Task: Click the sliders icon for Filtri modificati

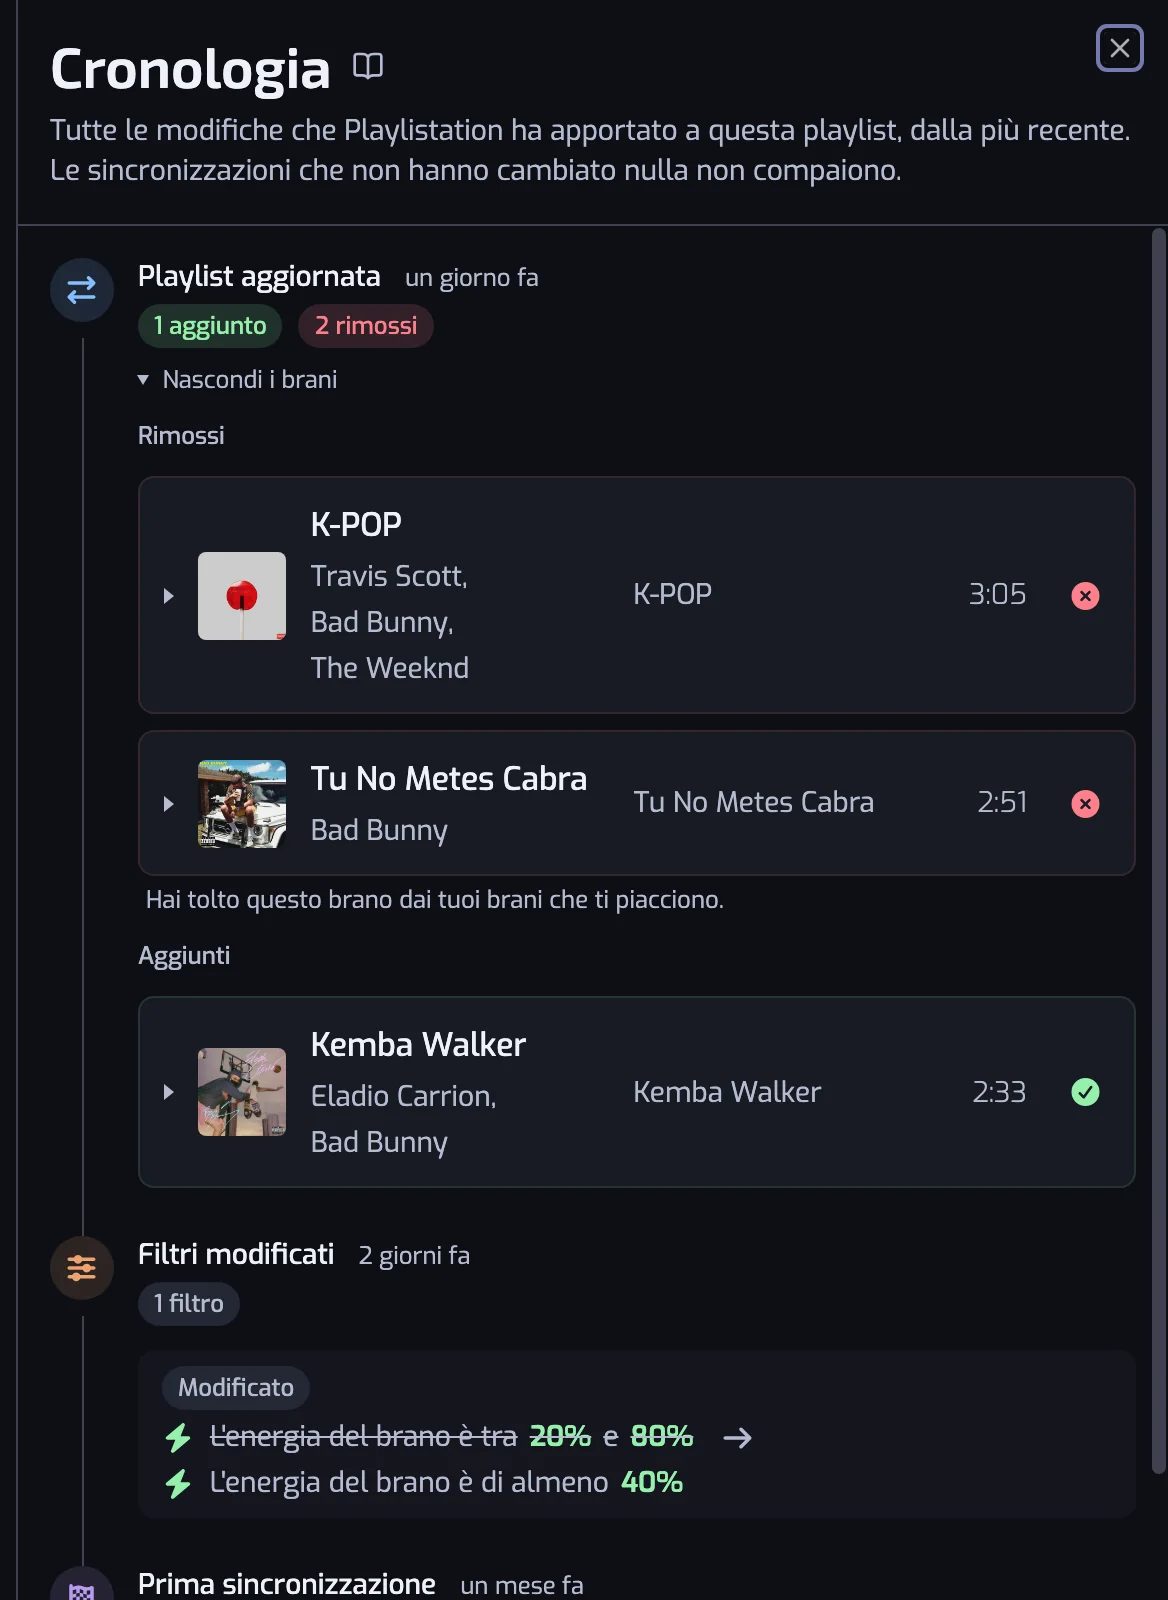Action: [82, 1268]
